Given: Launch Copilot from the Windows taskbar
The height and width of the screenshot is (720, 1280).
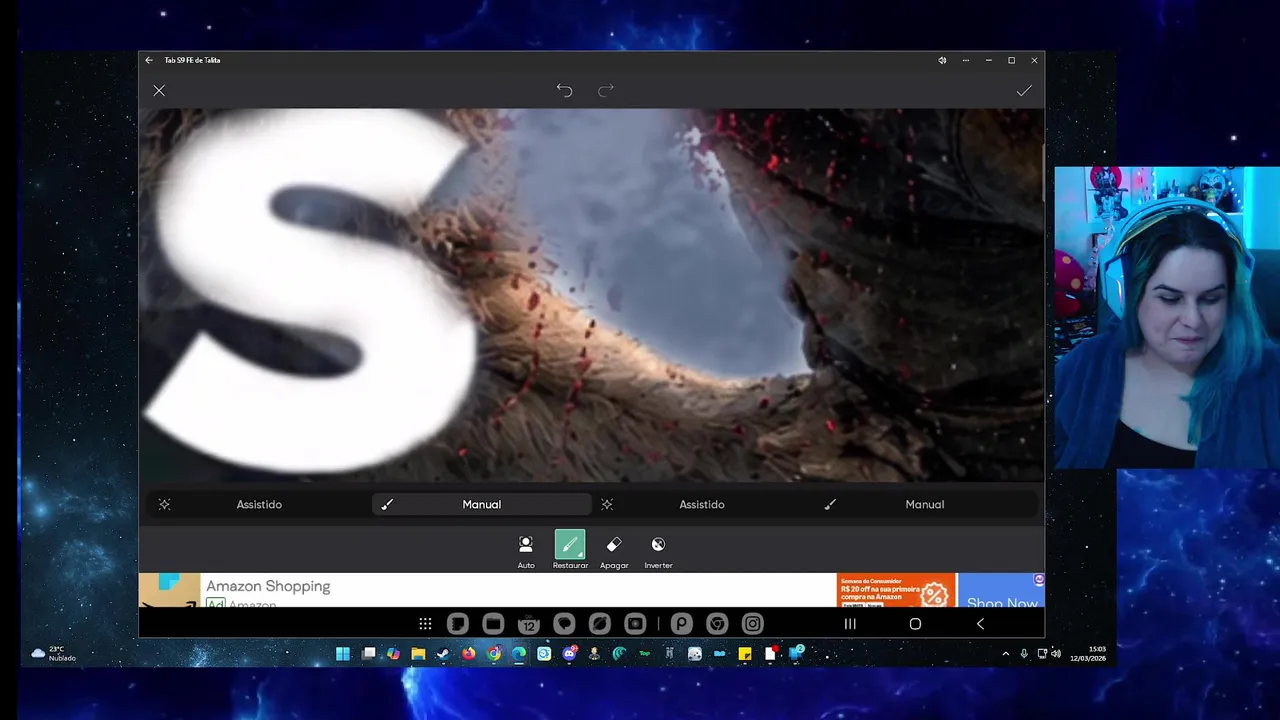Looking at the screenshot, I should pos(393,654).
